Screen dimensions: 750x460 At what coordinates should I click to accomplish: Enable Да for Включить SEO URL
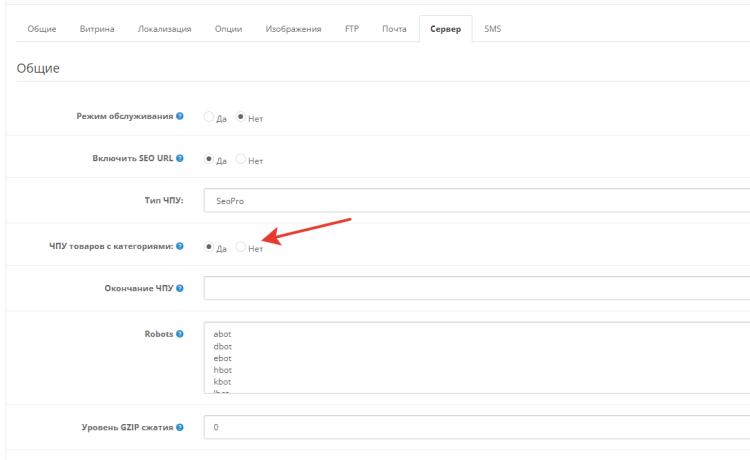tap(209, 160)
